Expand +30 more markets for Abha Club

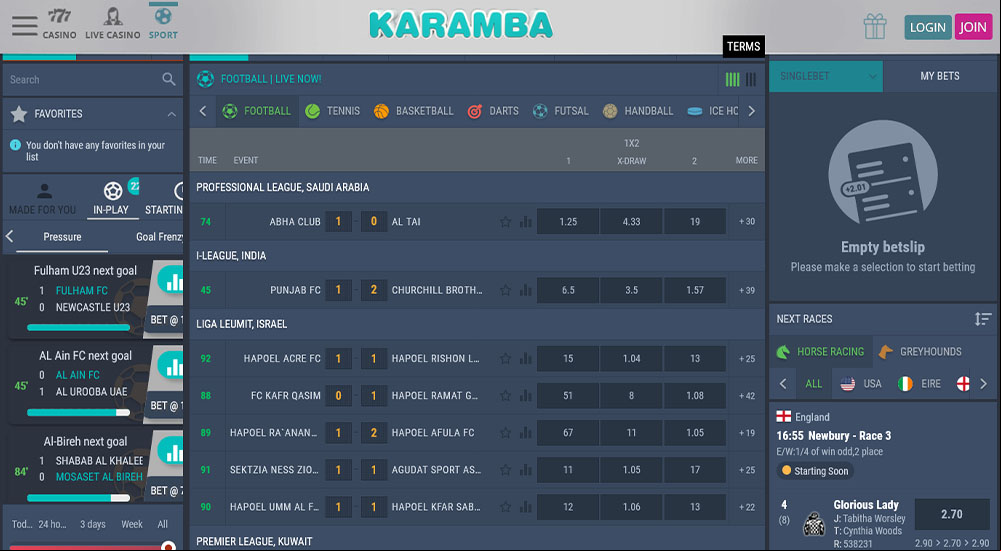[747, 222]
